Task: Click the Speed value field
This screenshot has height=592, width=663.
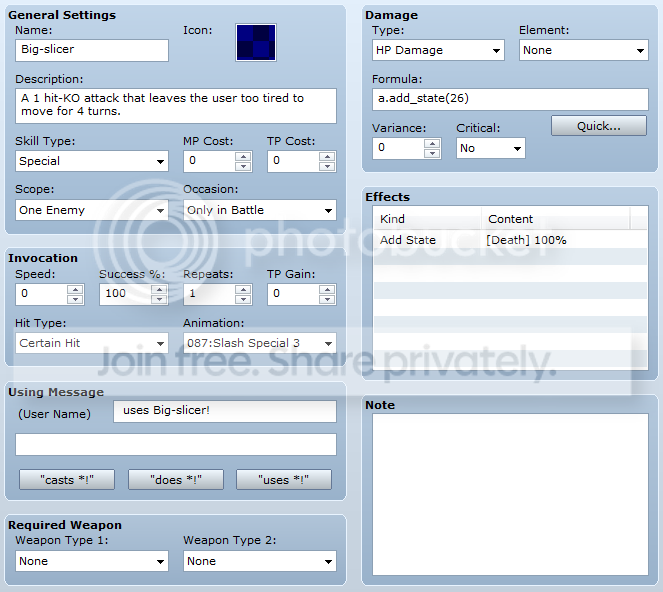Action: 41,294
